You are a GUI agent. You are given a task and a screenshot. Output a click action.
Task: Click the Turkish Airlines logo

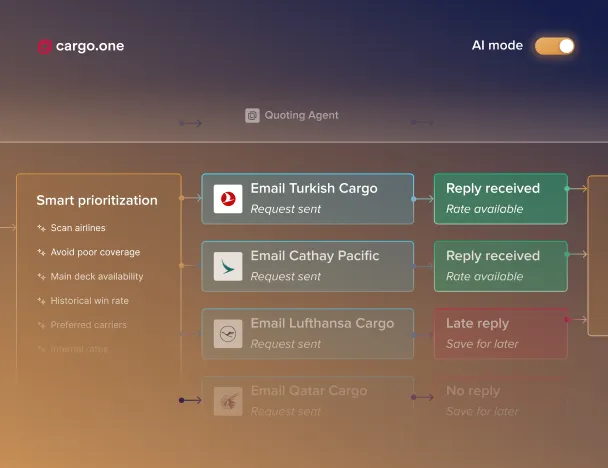coord(228,199)
